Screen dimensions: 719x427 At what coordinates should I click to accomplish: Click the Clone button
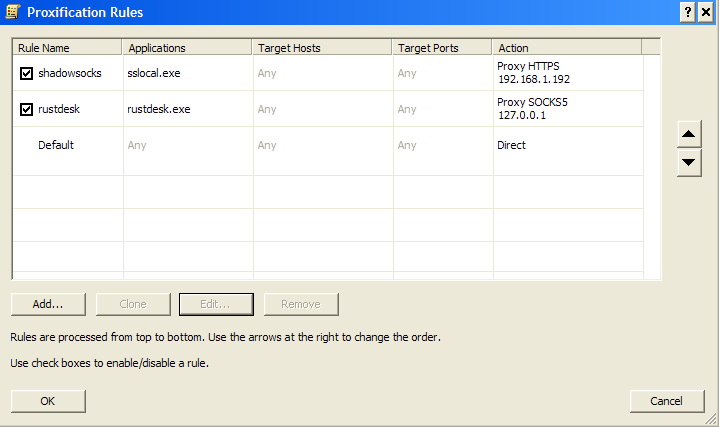[133, 304]
